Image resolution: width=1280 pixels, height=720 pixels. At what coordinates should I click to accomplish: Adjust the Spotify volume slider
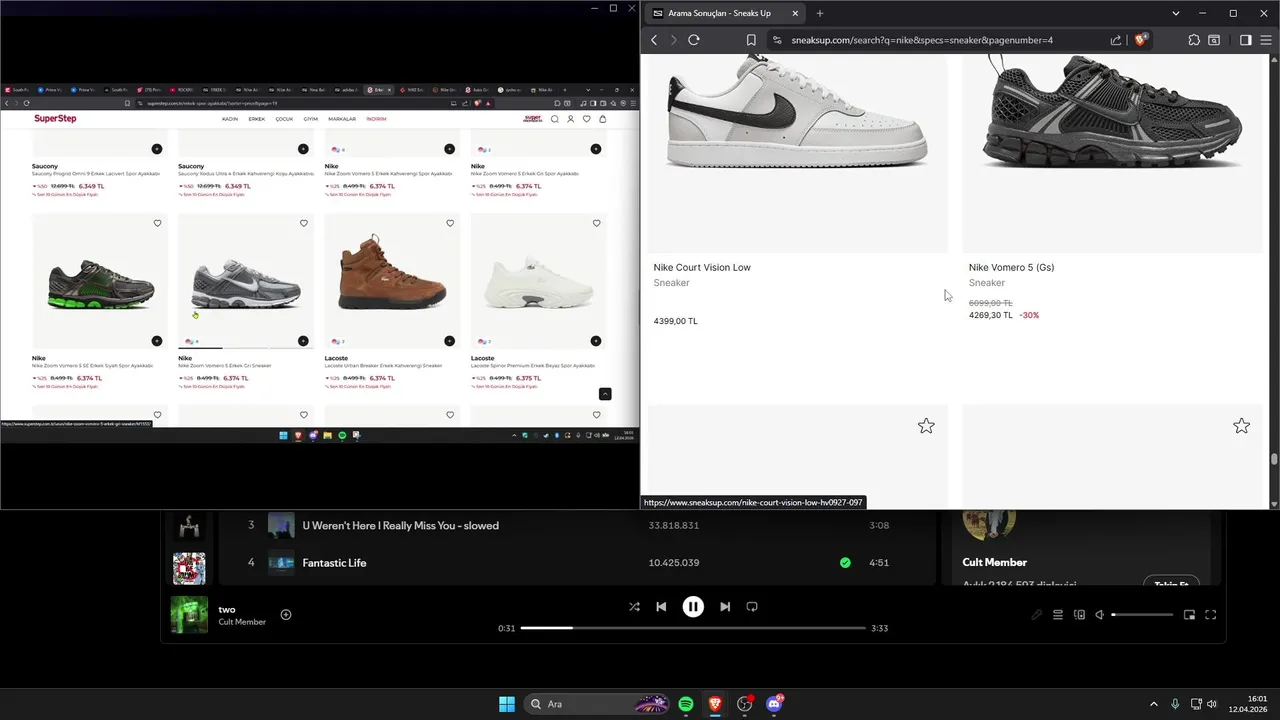tap(1142, 615)
